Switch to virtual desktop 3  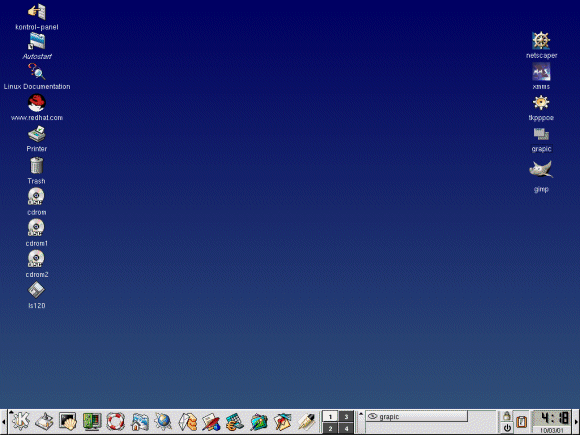pos(346,417)
